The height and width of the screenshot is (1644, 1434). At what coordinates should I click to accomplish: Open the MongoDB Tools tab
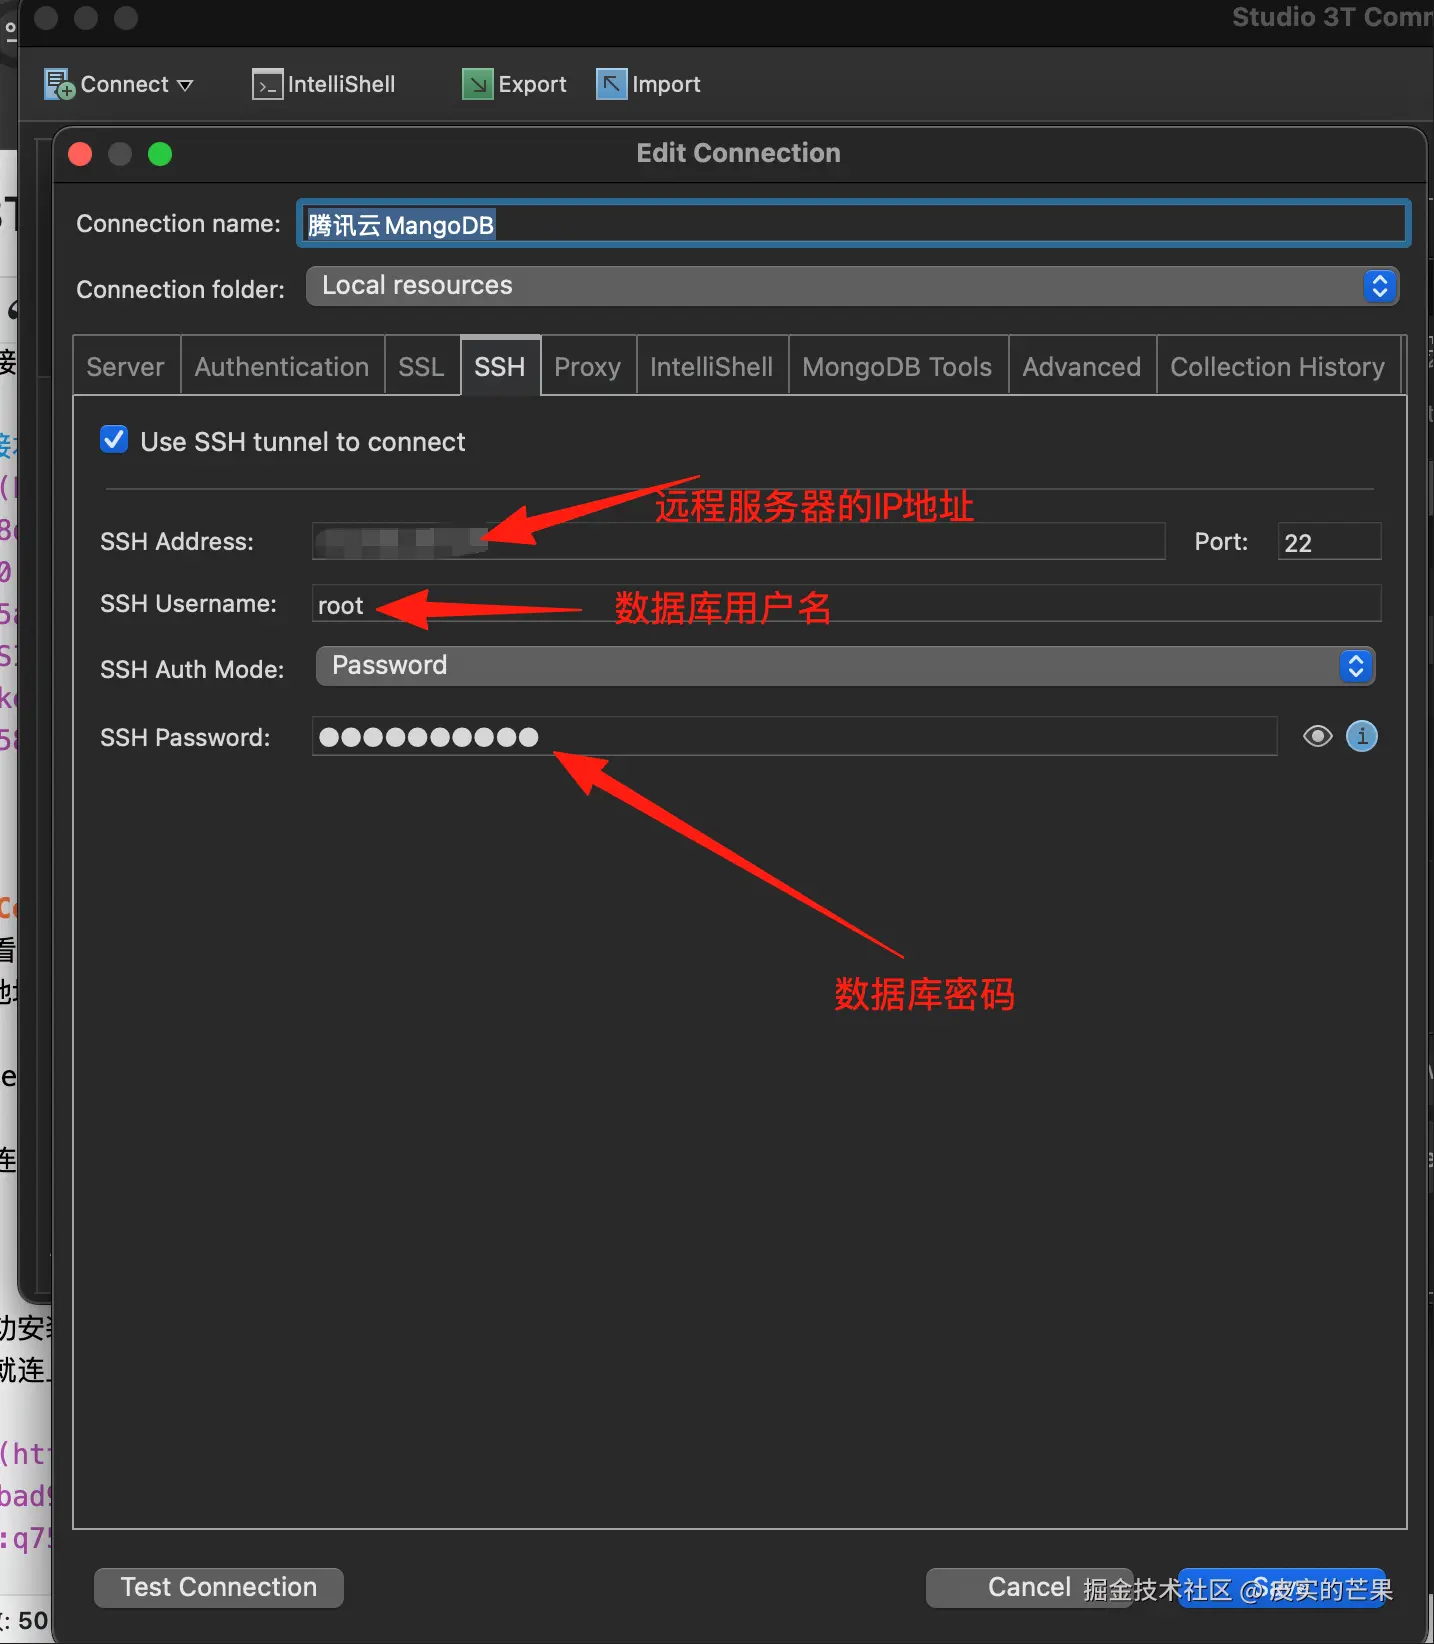897,367
